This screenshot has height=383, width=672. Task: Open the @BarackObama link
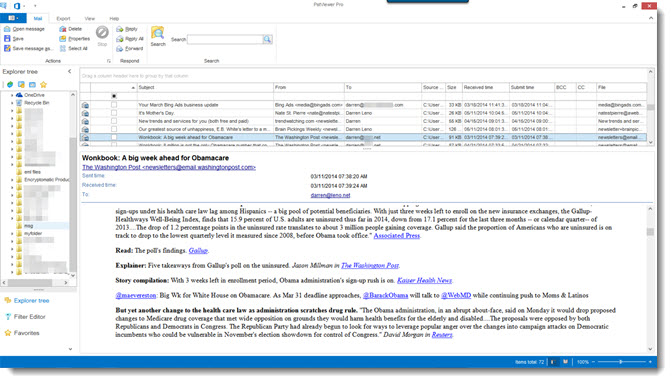point(385,295)
